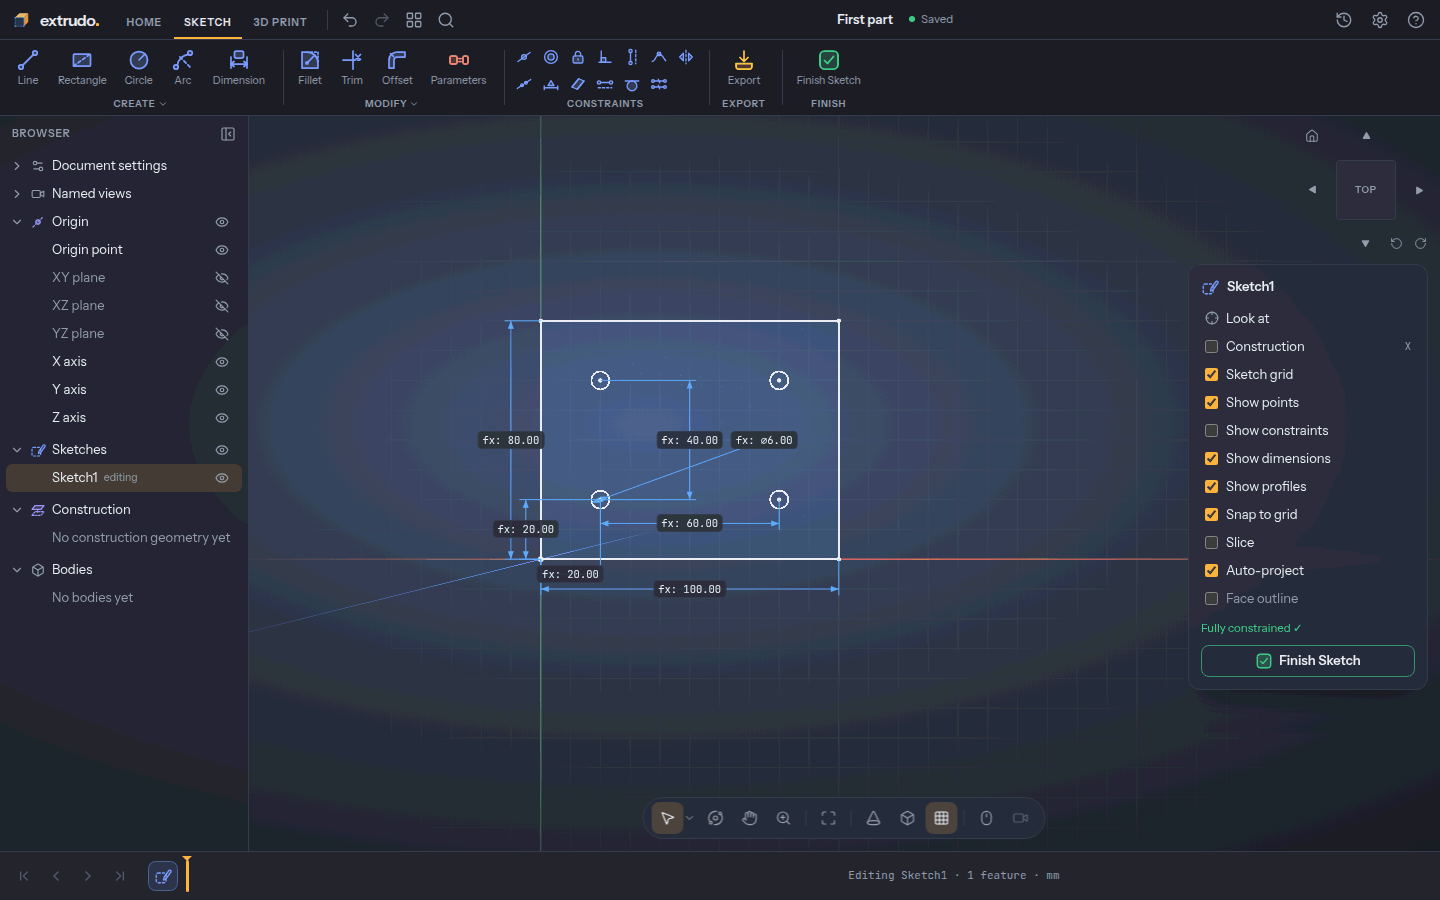Viewport: 1440px width, 900px height.
Task: Toggle the grid display icon in bottom bar
Action: [x=941, y=818]
